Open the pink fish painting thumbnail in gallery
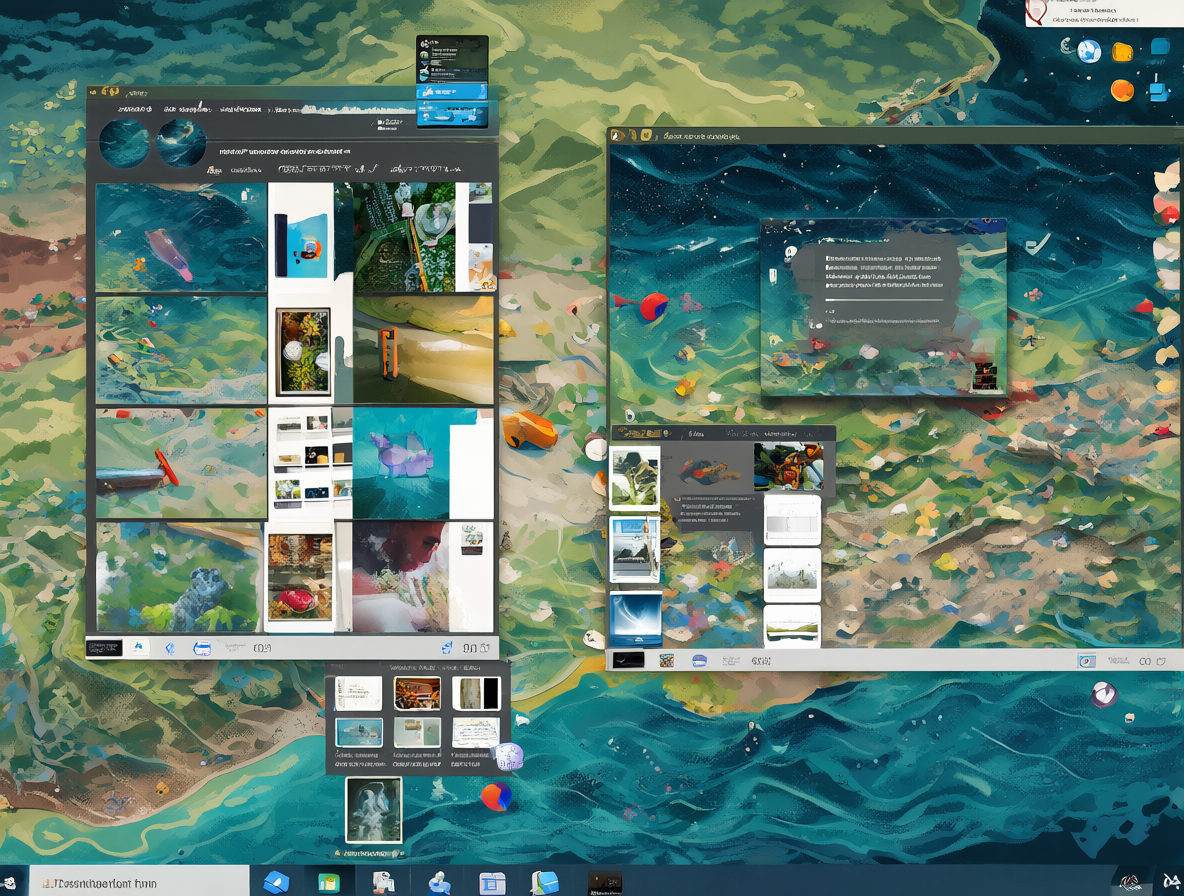Image resolution: width=1184 pixels, height=896 pixels. coord(181,237)
